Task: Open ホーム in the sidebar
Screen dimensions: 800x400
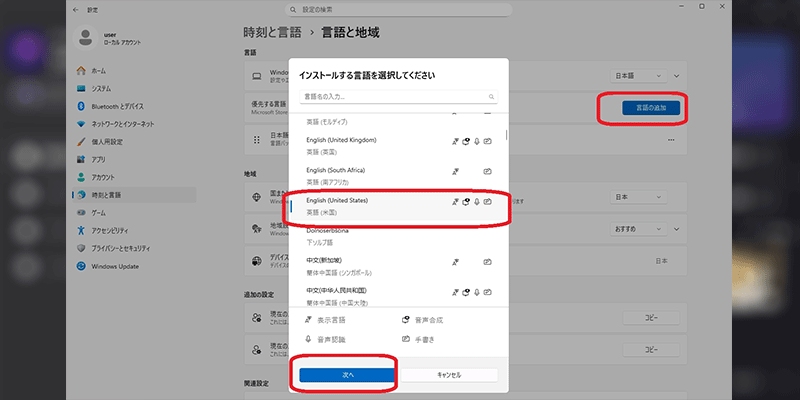Action: [x=135, y=71]
